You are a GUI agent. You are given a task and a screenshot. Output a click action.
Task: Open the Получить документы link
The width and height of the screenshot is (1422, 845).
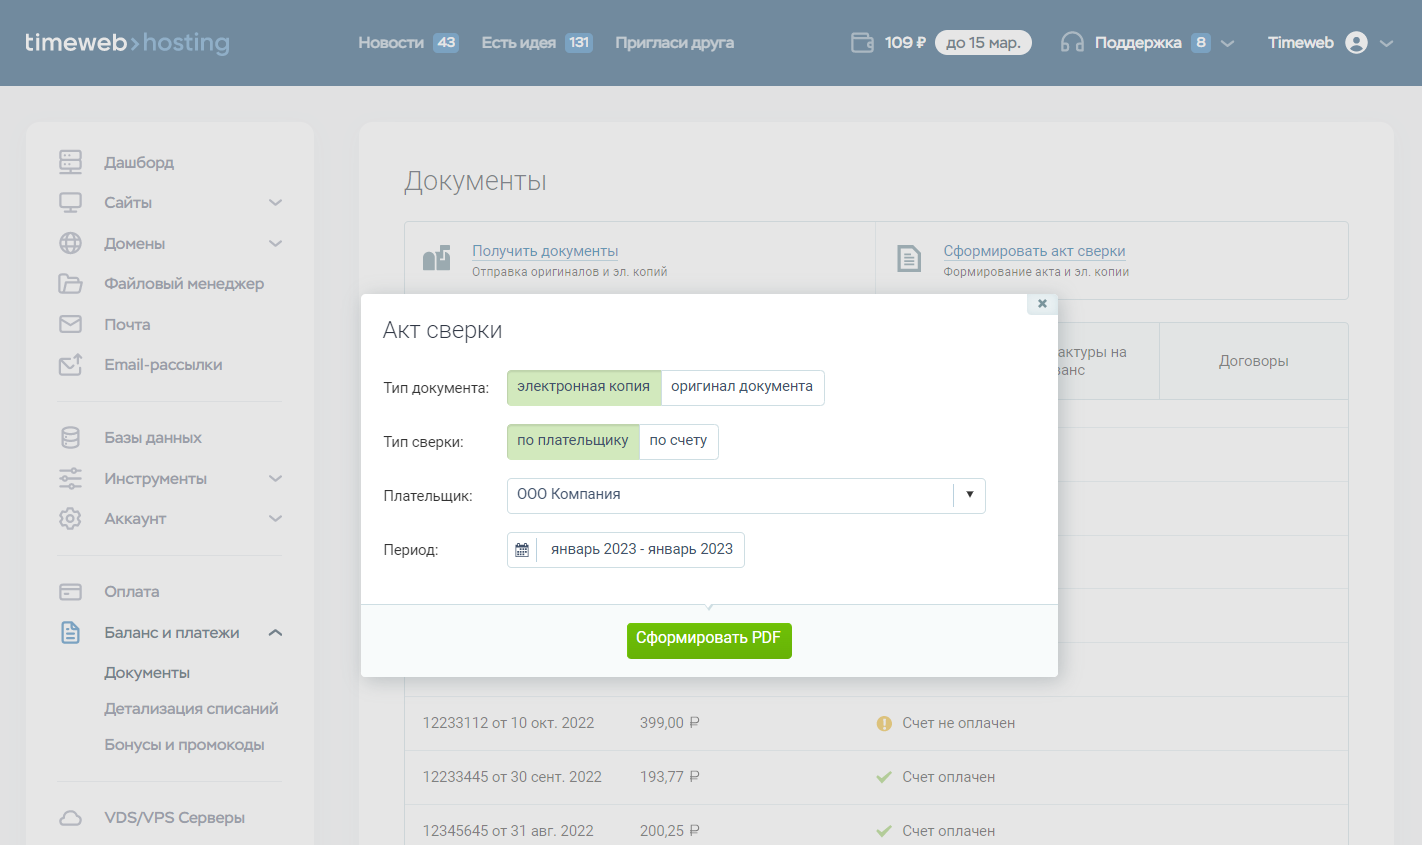pyautogui.click(x=545, y=251)
